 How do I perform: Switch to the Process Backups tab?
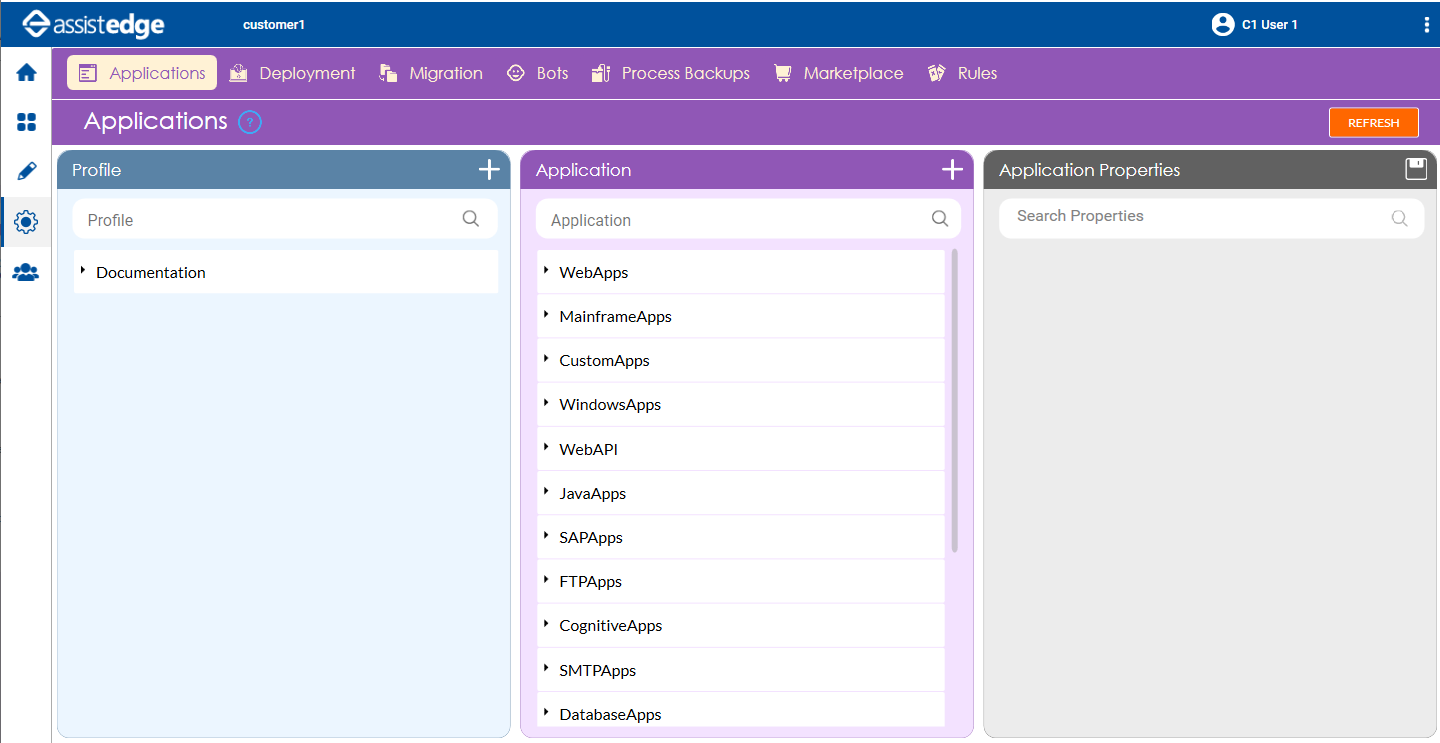(670, 73)
